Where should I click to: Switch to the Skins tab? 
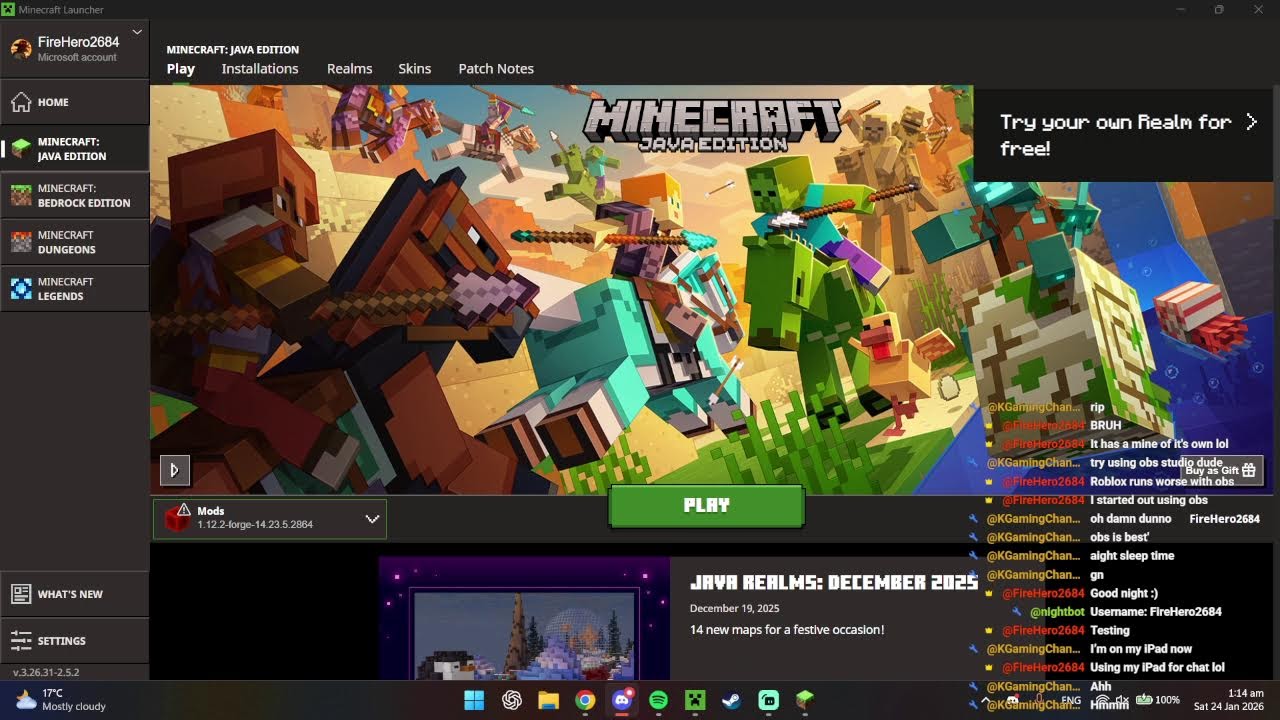[415, 69]
